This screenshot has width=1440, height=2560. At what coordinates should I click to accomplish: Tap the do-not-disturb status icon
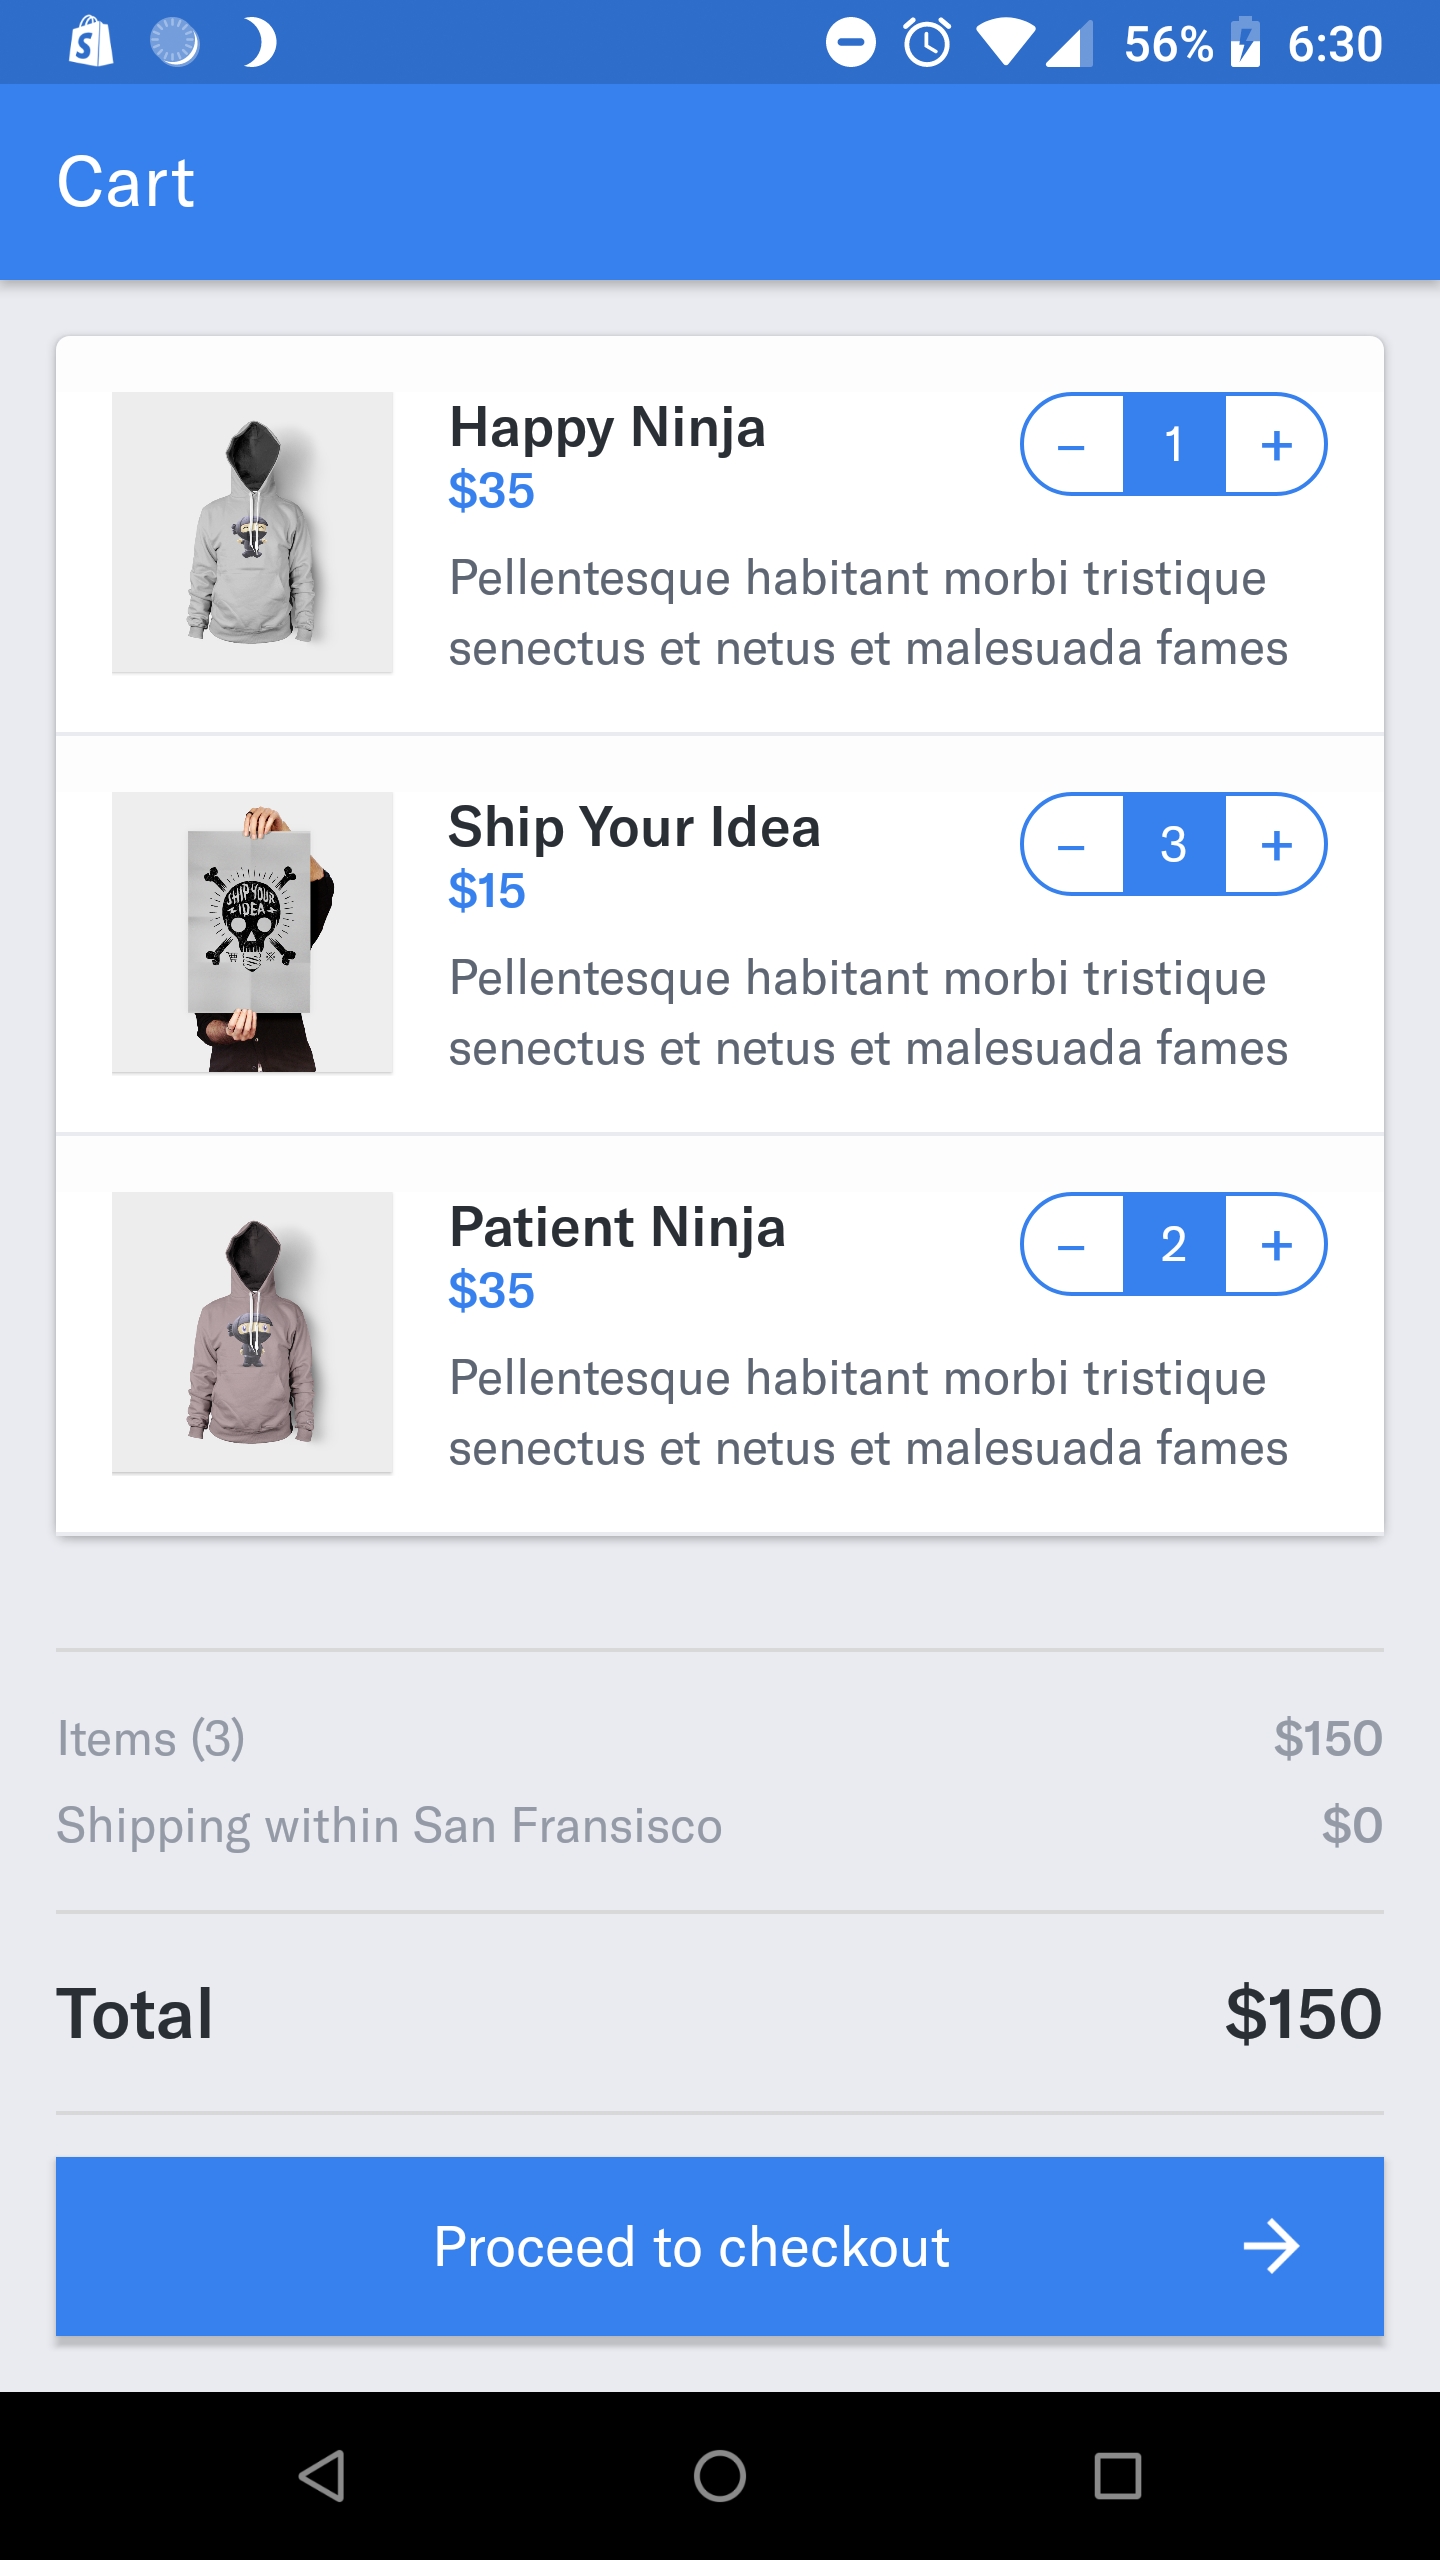(x=850, y=43)
